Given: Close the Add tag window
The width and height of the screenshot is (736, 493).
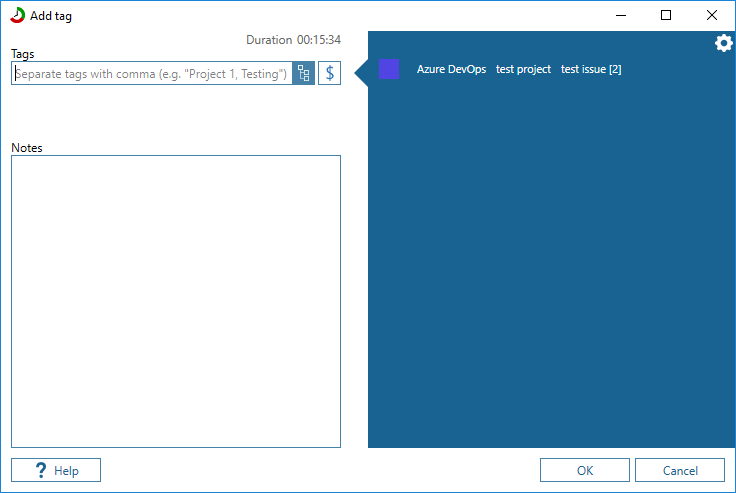Looking at the screenshot, I should (712, 15).
